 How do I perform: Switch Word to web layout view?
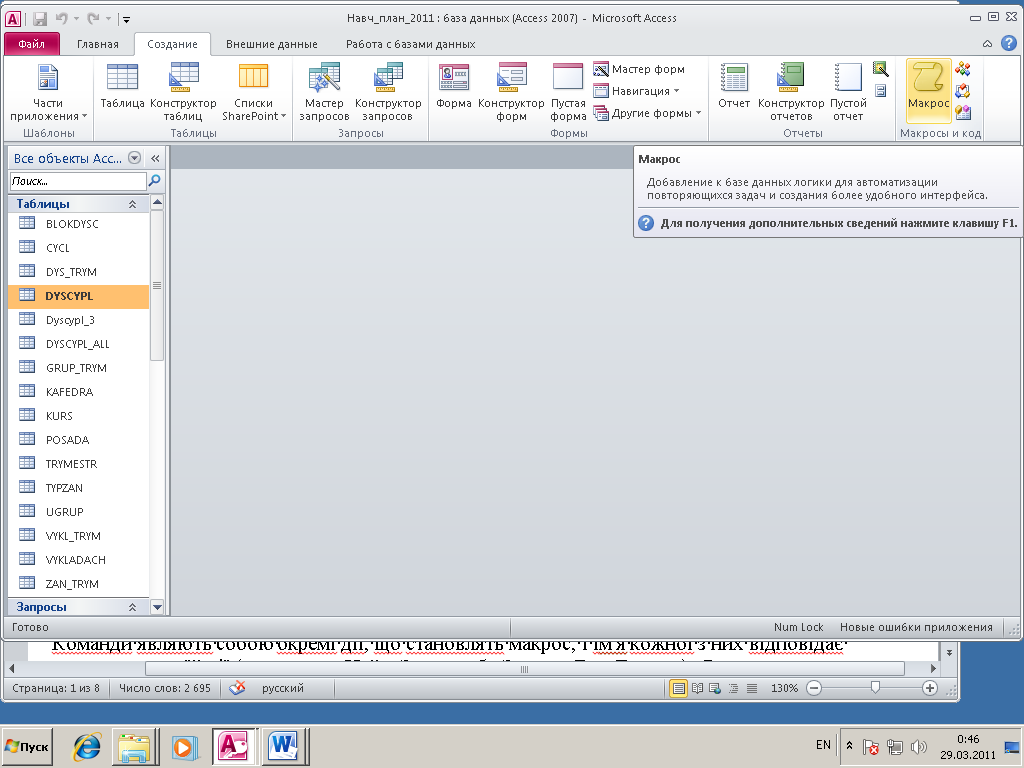pyautogui.click(x=715, y=688)
